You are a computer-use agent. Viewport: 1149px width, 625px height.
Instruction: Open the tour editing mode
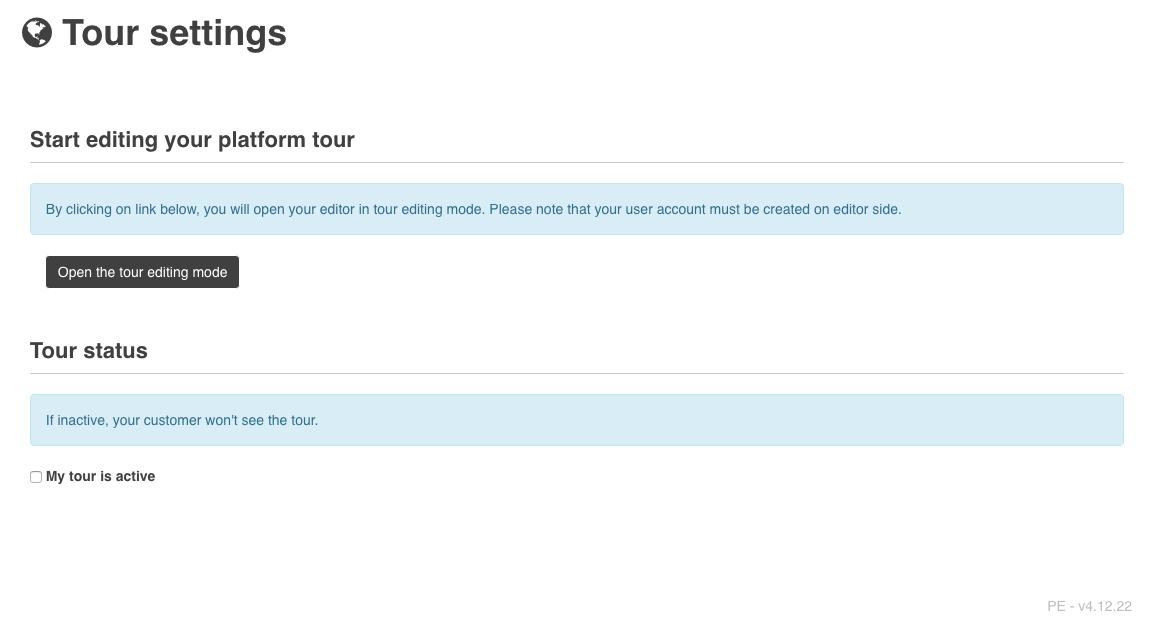[x=142, y=272]
